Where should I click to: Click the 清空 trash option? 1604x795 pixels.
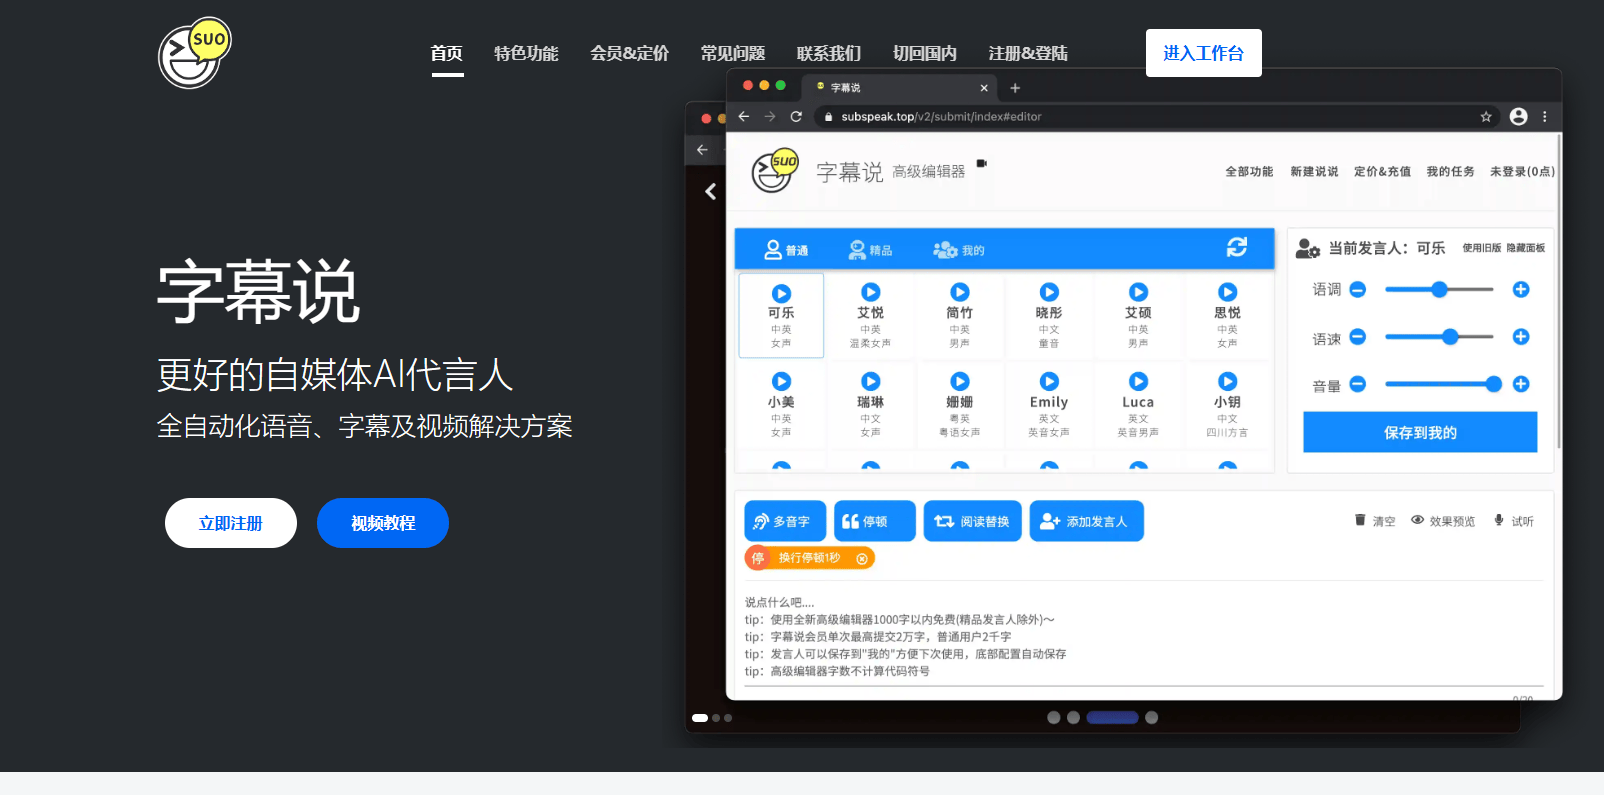pyautogui.click(x=1375, y=521)
